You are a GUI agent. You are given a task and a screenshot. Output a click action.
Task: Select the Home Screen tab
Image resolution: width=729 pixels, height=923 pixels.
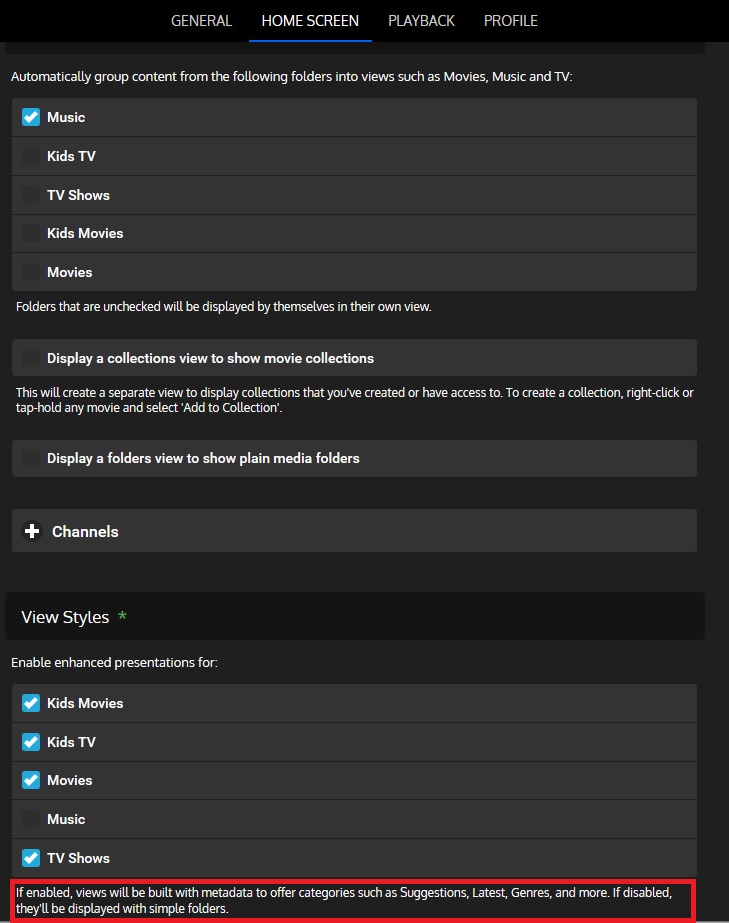tap(310, 21)
